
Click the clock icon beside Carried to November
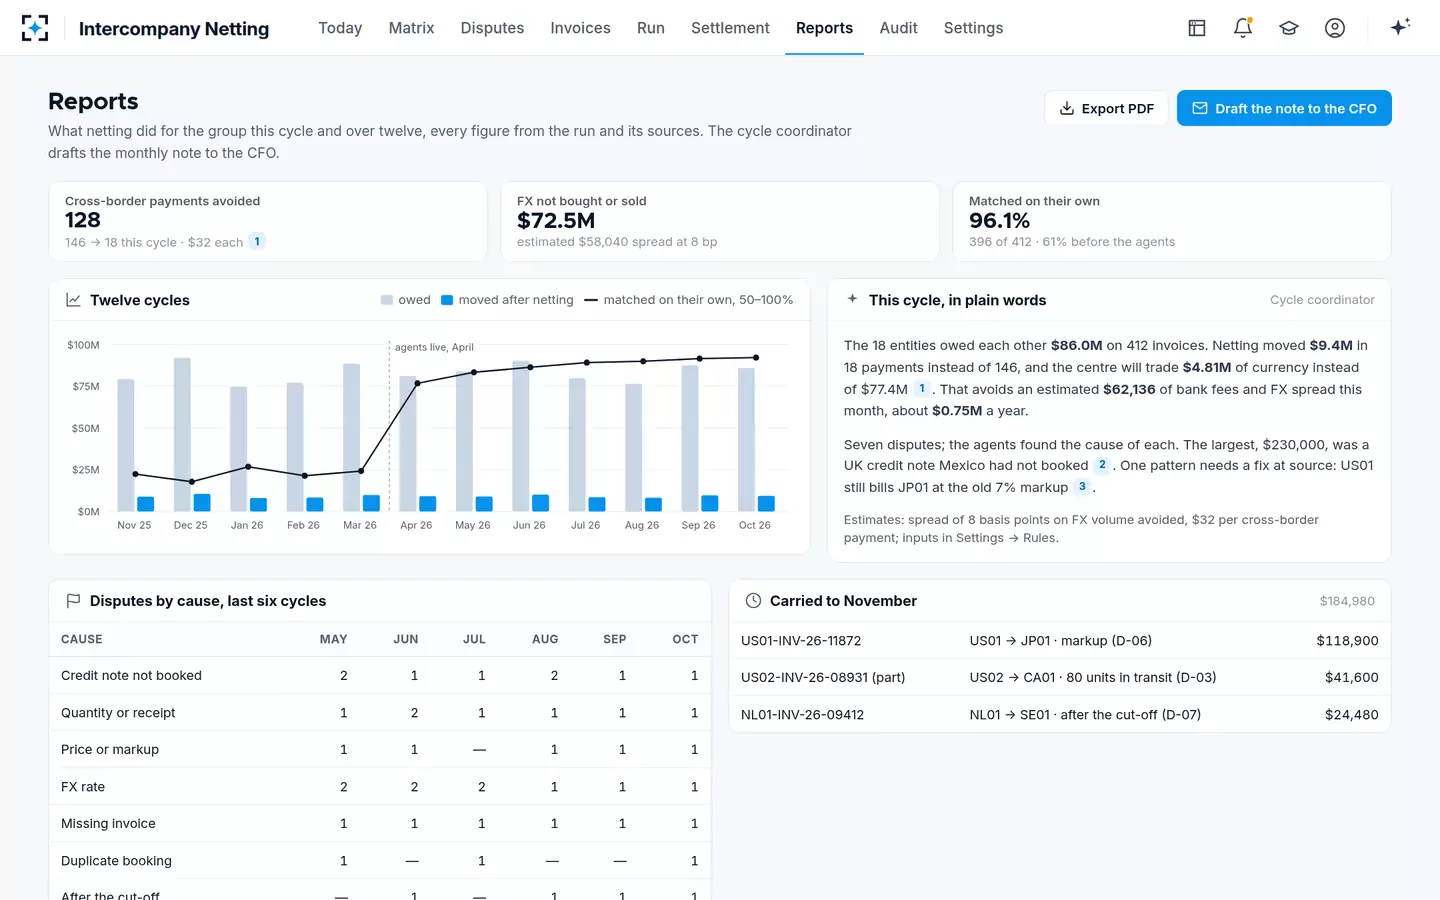pyautogui.click(x=753, y=601)
